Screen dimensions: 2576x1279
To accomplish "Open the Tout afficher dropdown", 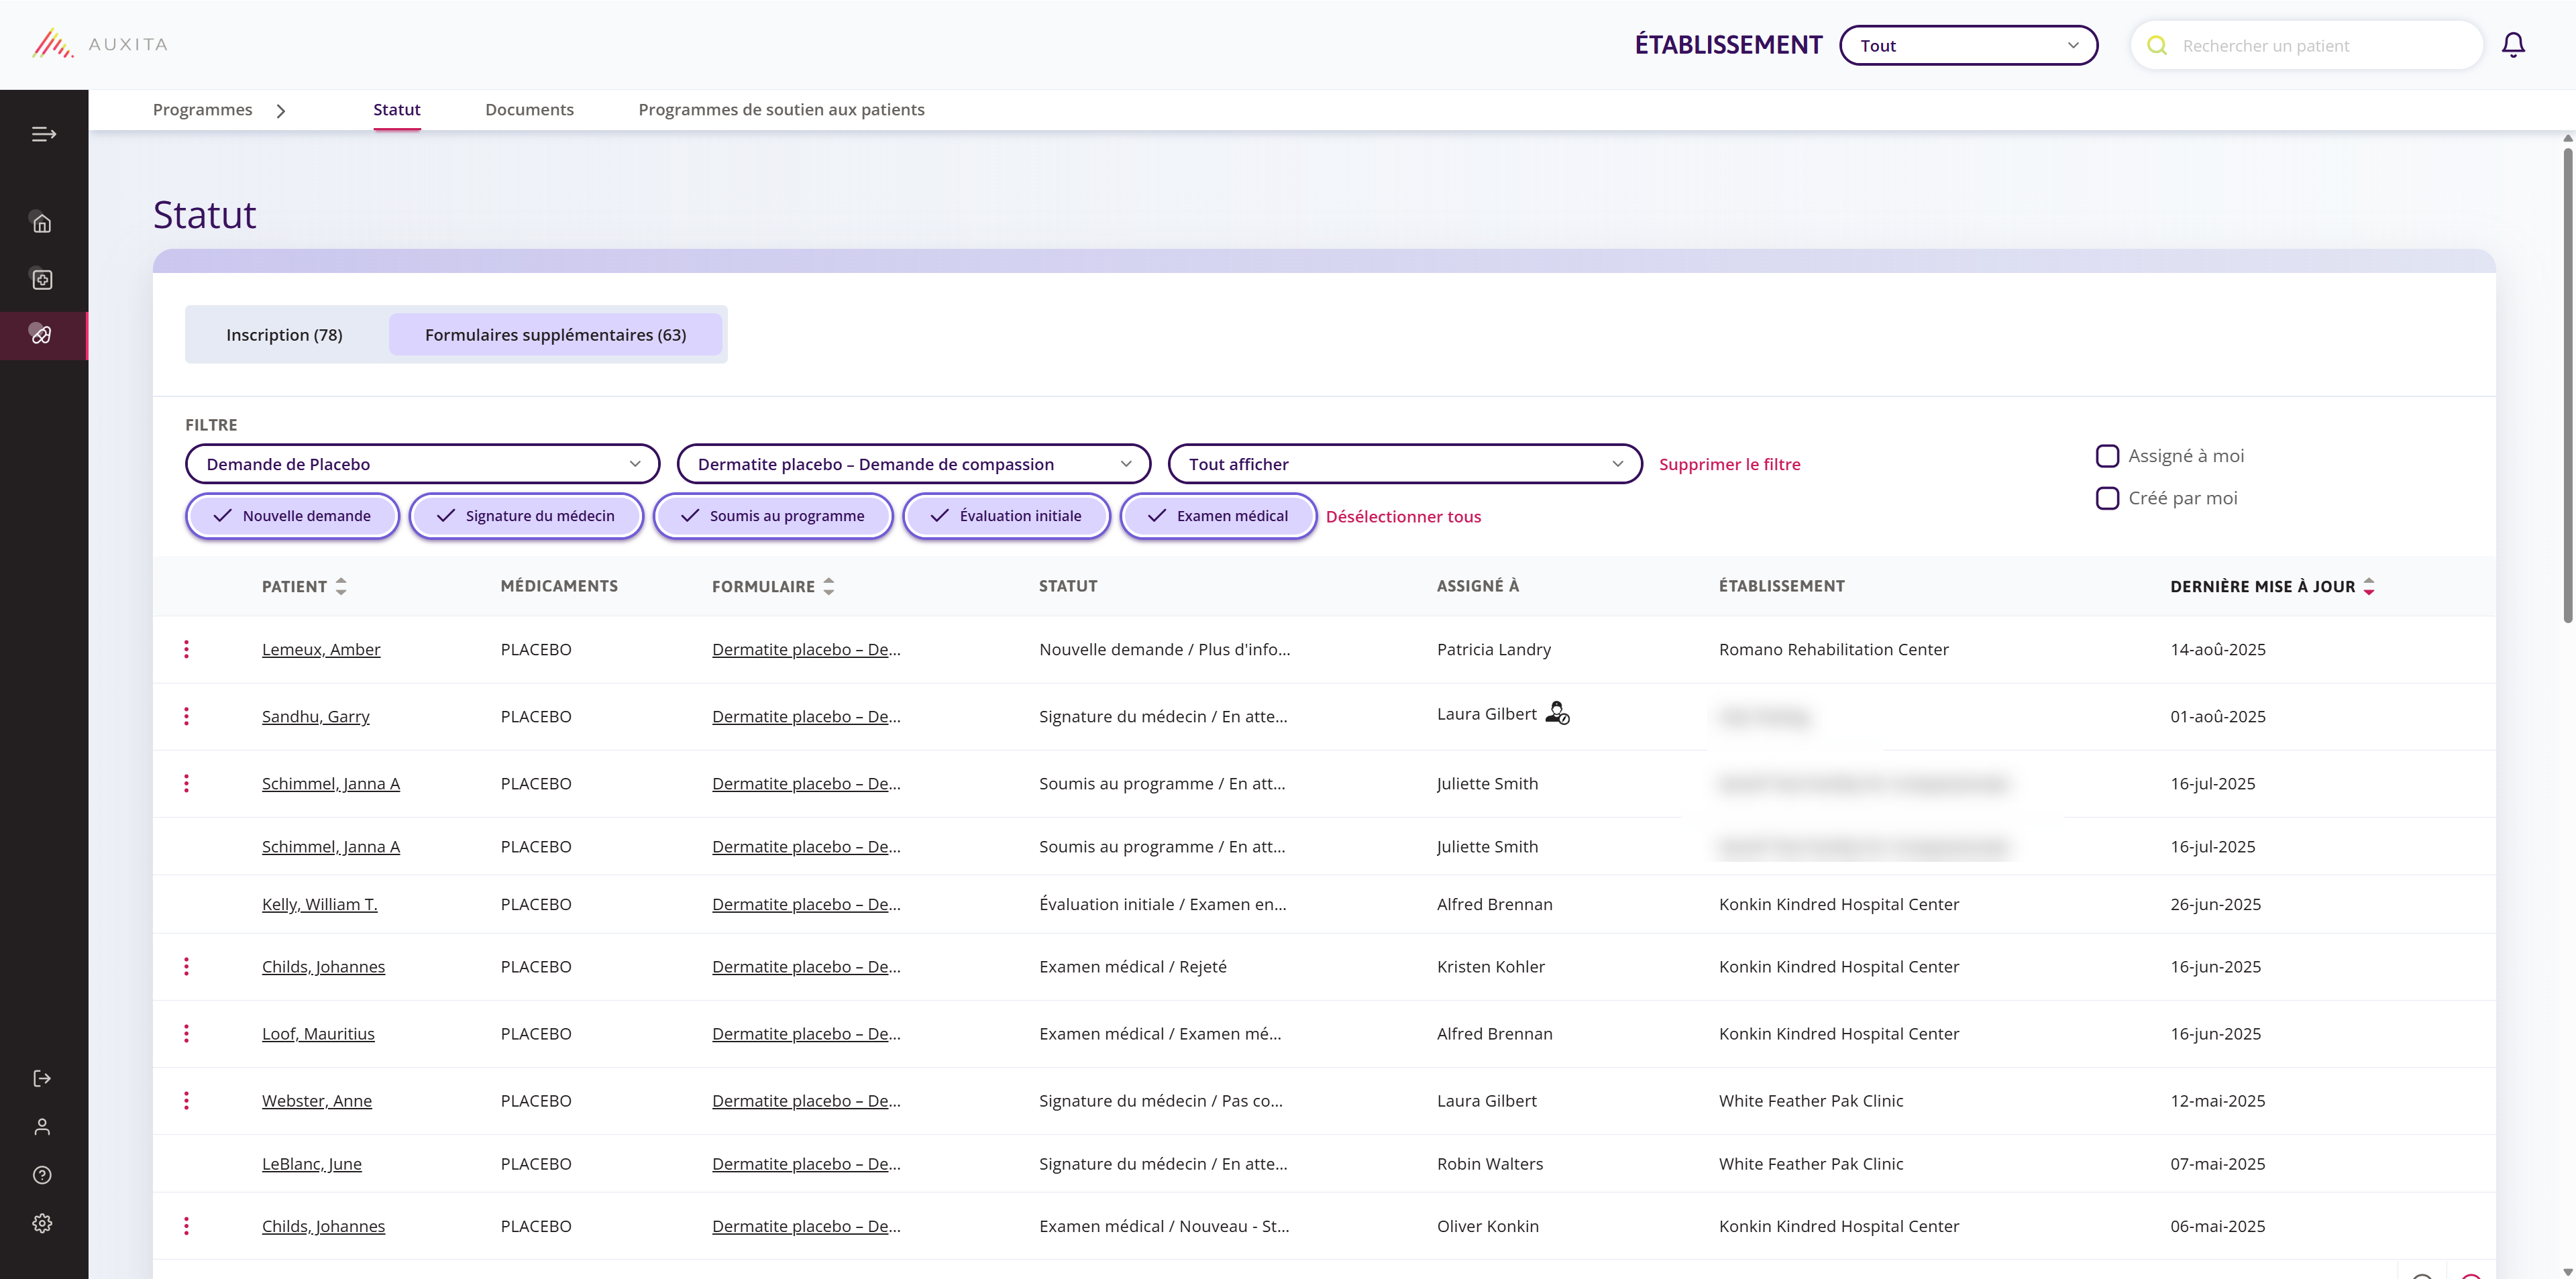I will click(1405, 464).
